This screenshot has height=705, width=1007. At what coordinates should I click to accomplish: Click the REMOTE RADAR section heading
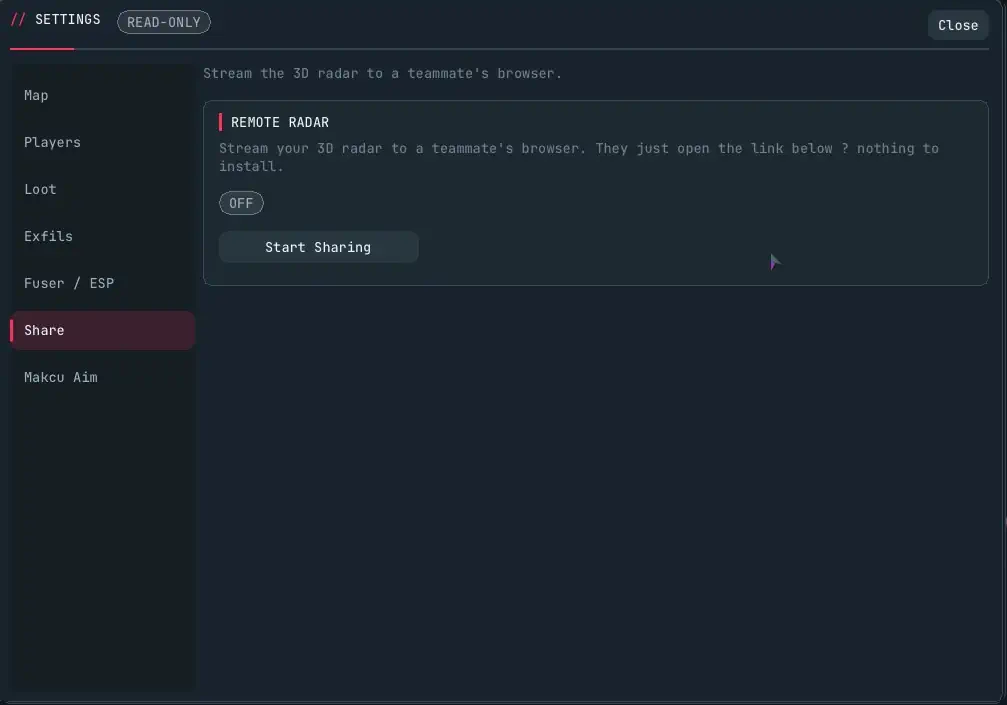(280, 122)
